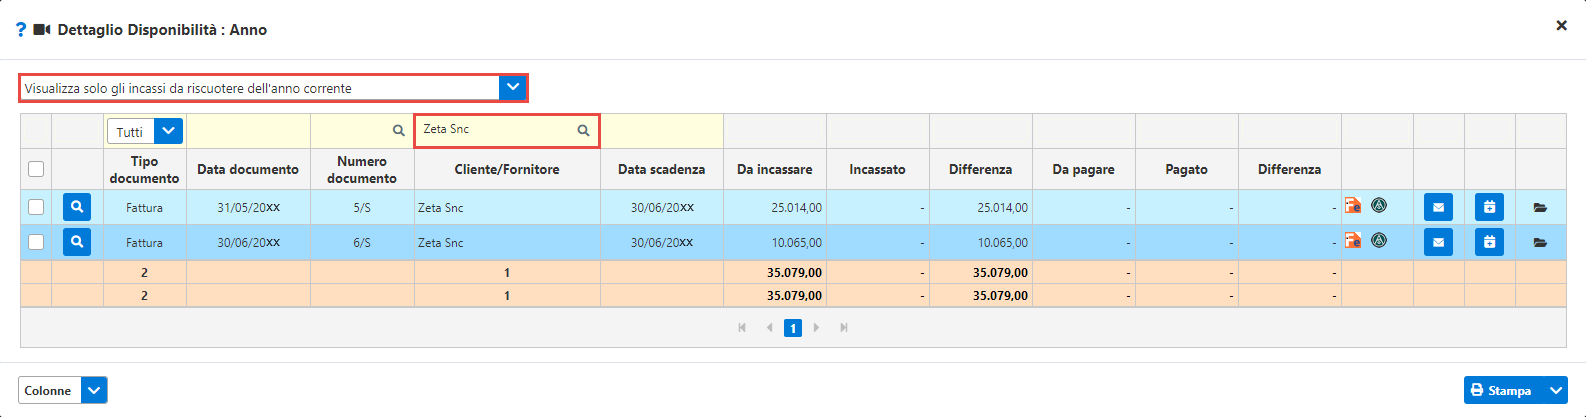
Task: Click date 31/05/20XX in first row
Action: (248, 208)
